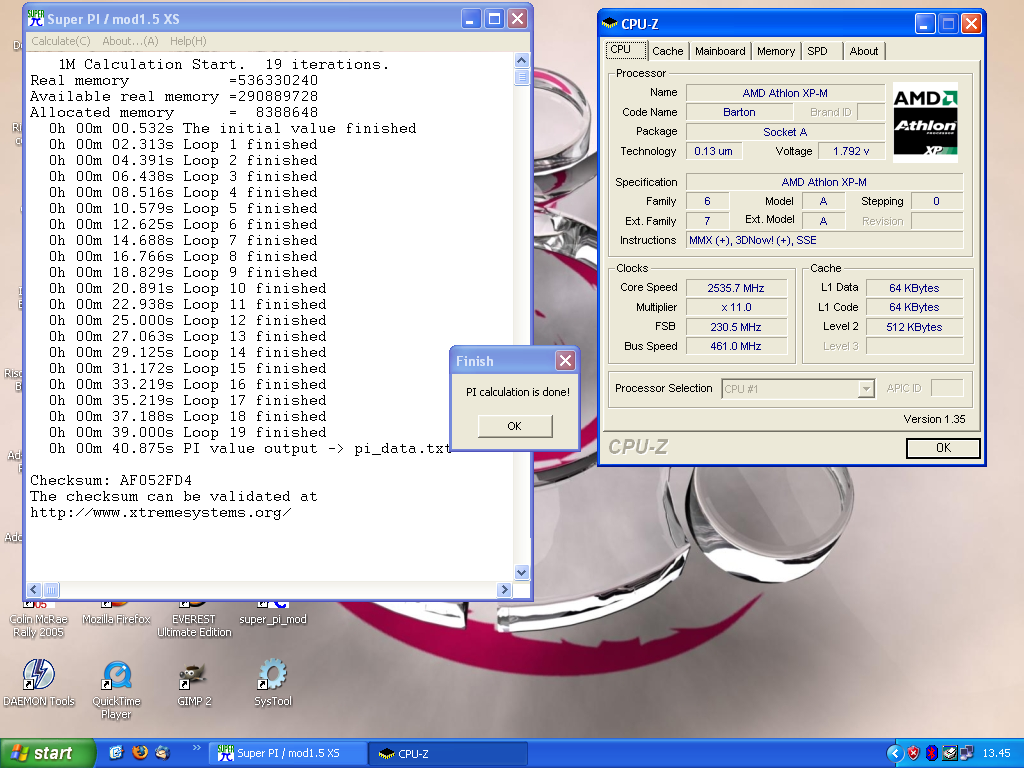Click the Loop 19 finished line
Screen dimensions: 1024x768
click(187, 432)
